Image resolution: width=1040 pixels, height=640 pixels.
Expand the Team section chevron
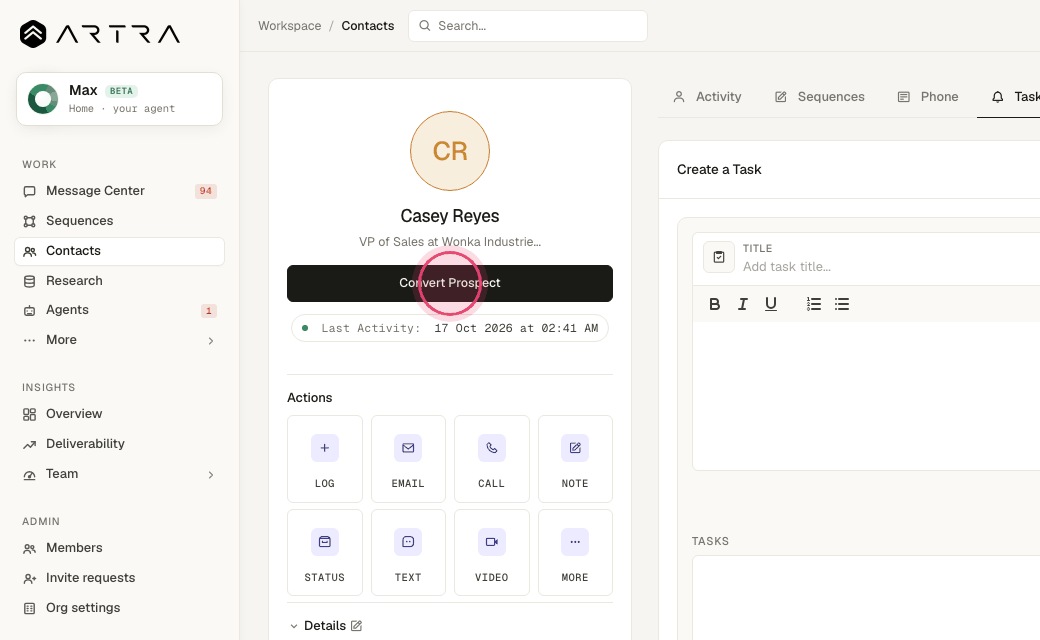click(x=211, y=474)
